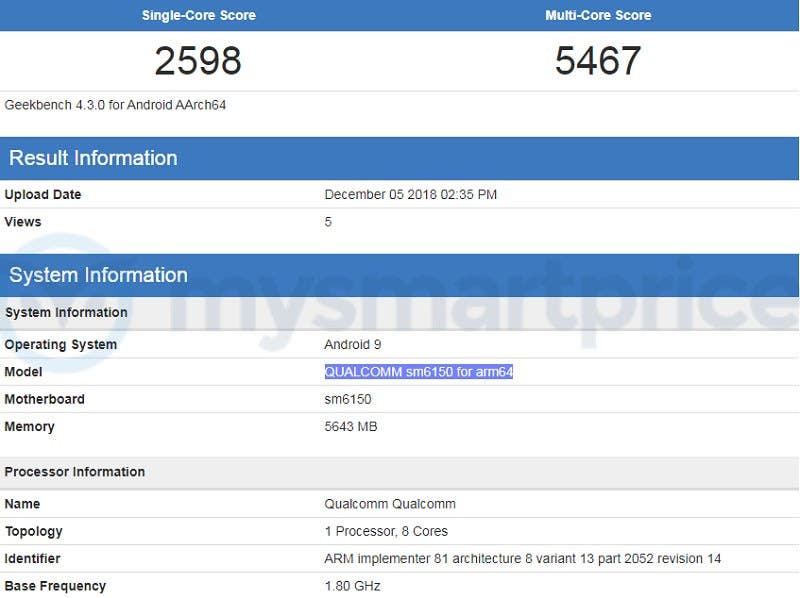Screen dimensions: 800x598
Task: Click the System Information blue header
Action: click(98, 275)
